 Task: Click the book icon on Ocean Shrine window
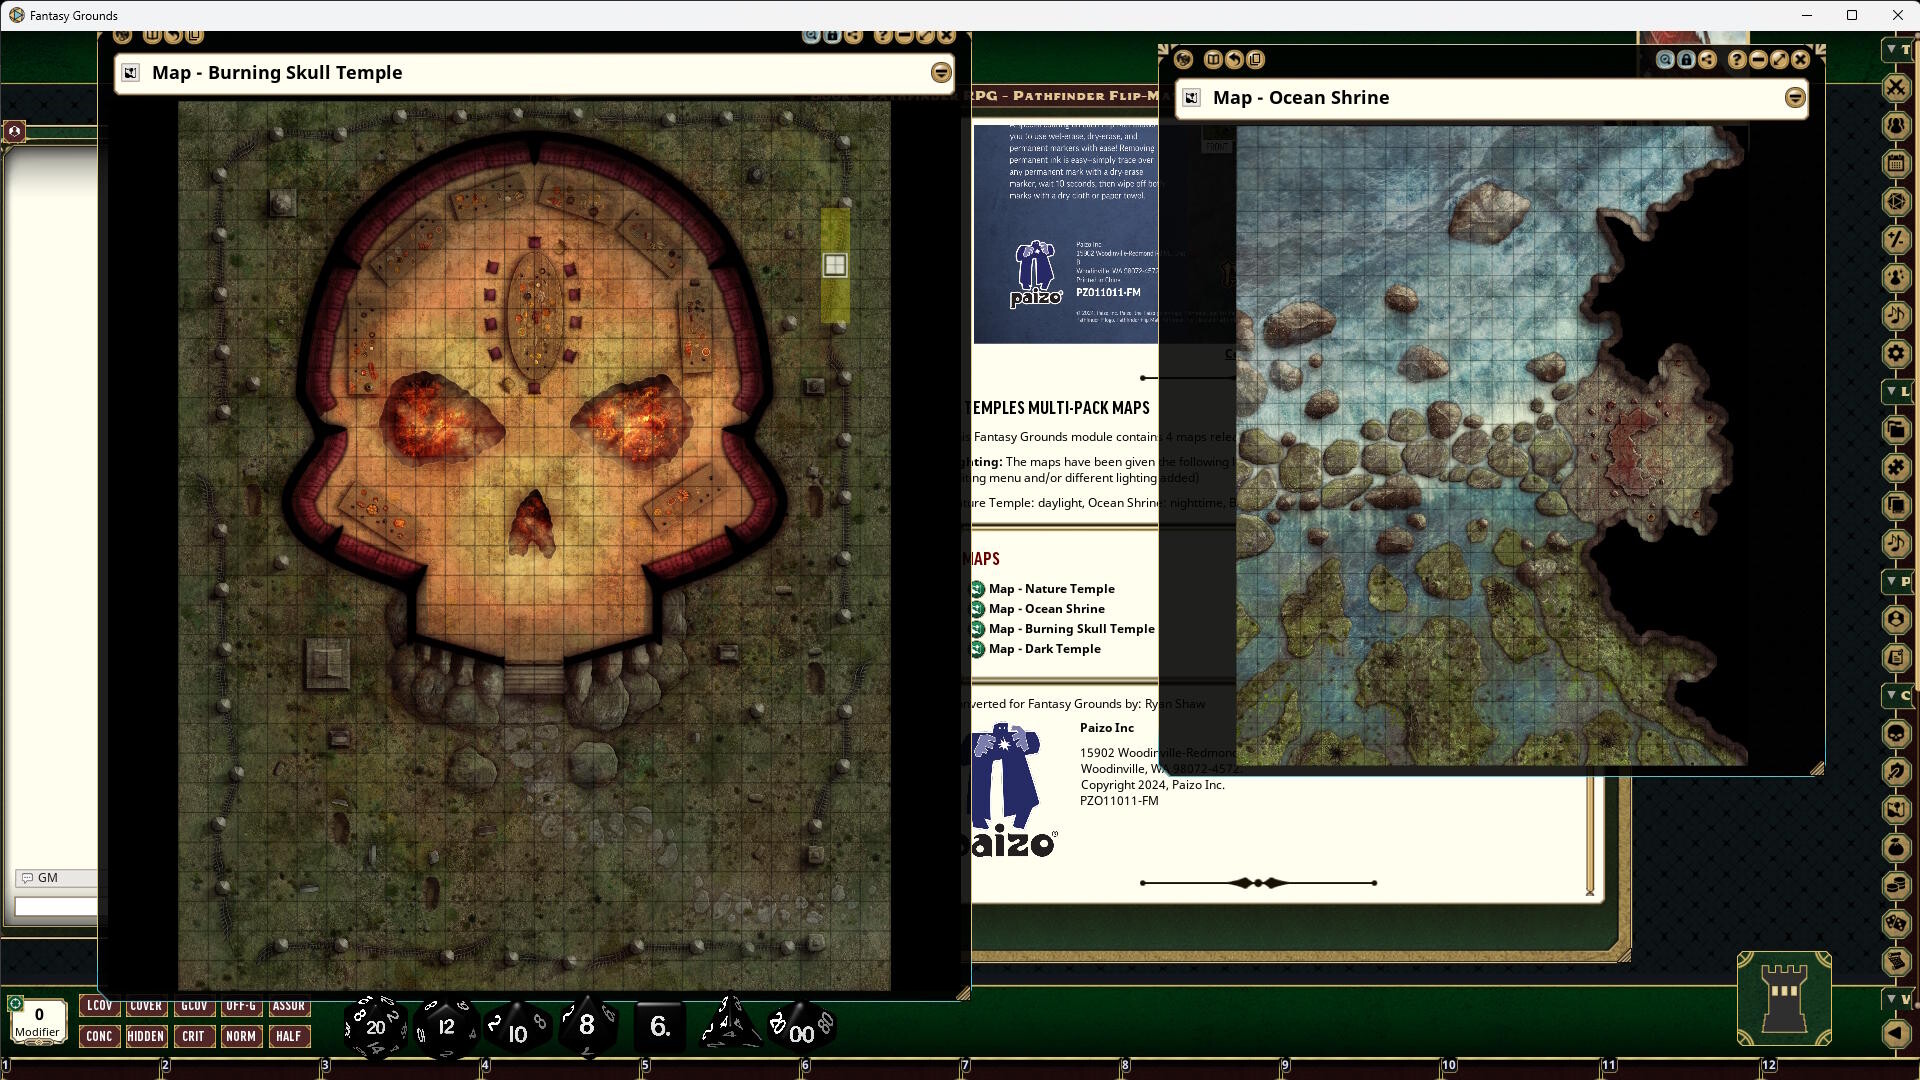[1213, 60]
